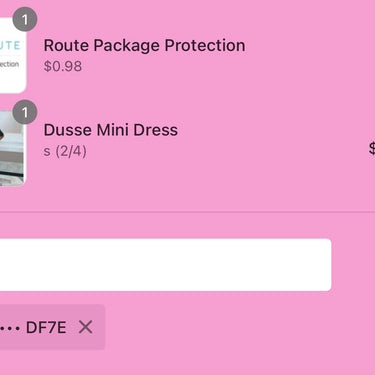Select the Dusse Mini Dress title

pyautogui.click(x=111, y=130)
